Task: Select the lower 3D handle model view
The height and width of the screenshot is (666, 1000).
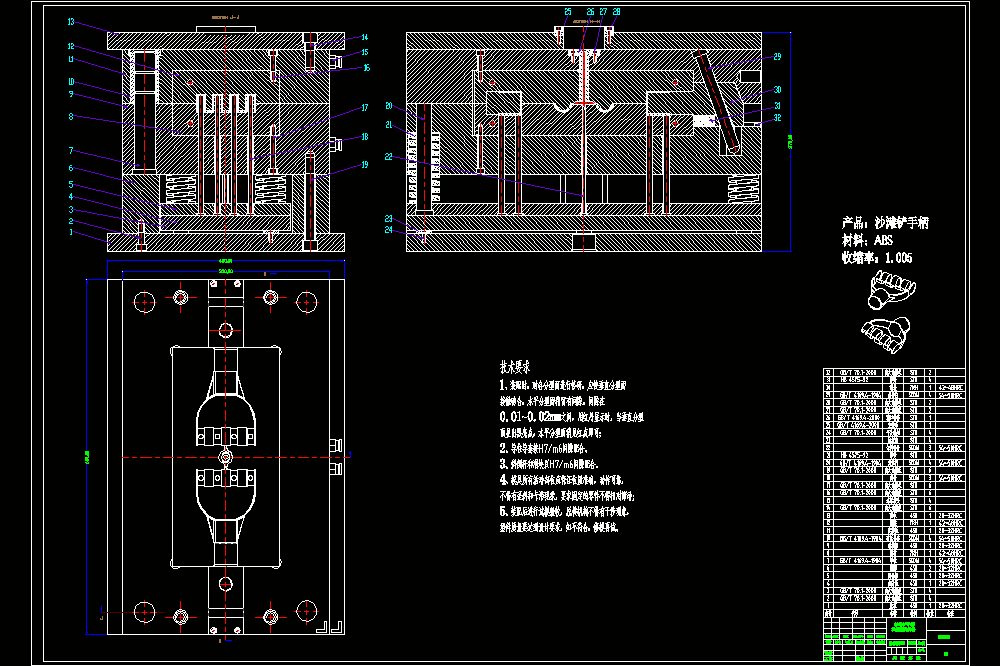Action: pos(886,334)
